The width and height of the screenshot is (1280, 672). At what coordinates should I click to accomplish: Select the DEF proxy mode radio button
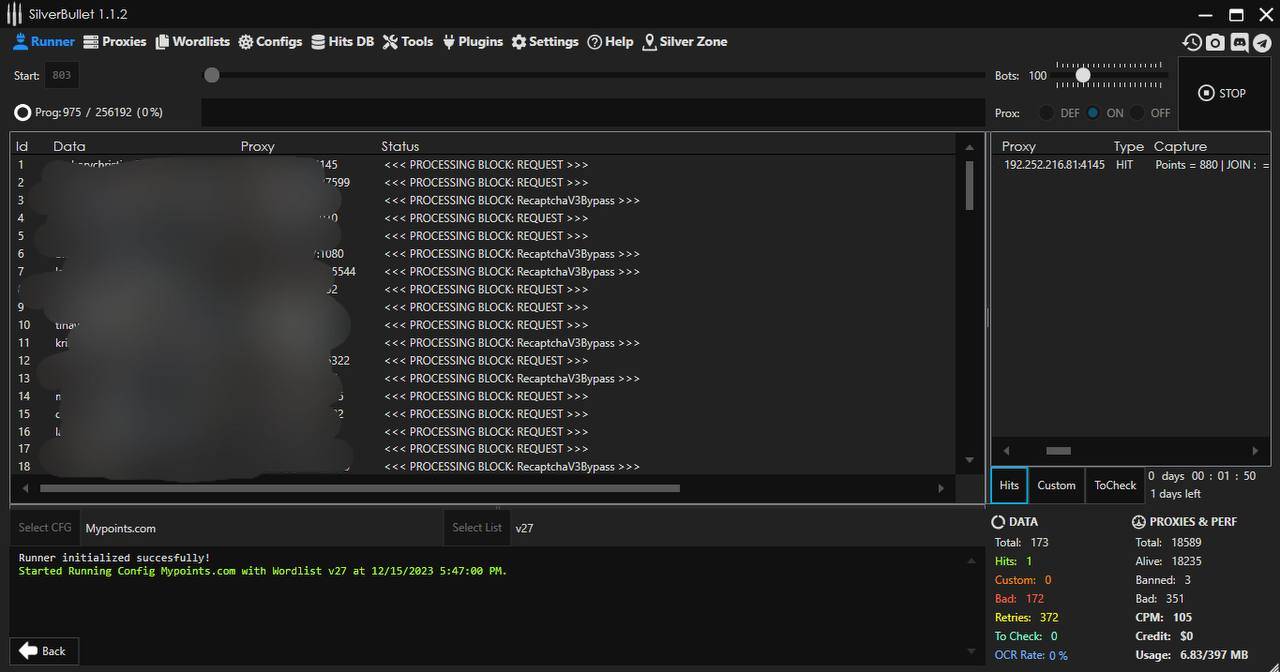[1046, 113]
